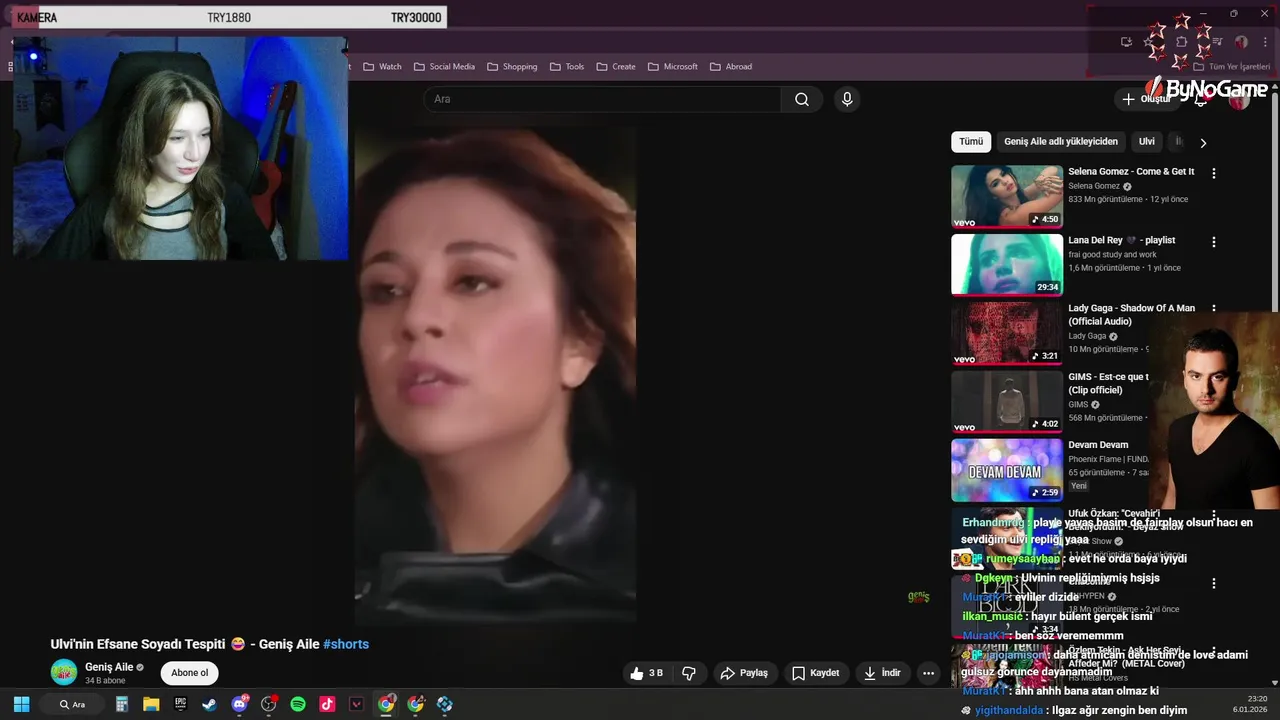Activate voice search microphone icon
1280x720 pixels.
click(x=847, y=99)
